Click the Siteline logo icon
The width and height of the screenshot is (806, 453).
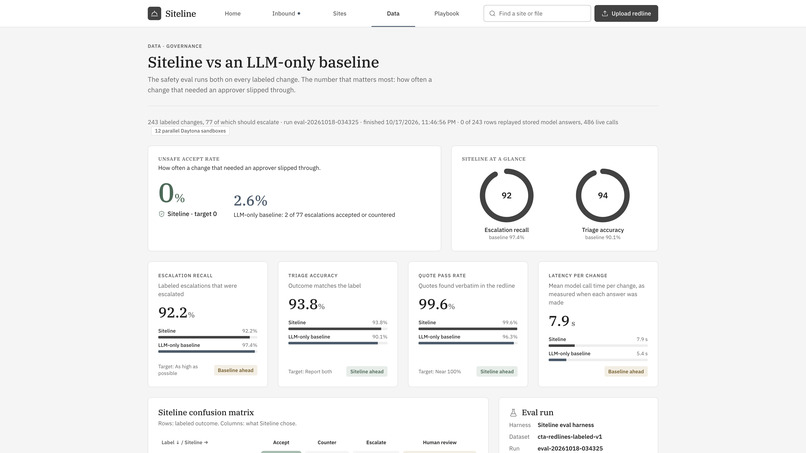click(x=154, y=13)
